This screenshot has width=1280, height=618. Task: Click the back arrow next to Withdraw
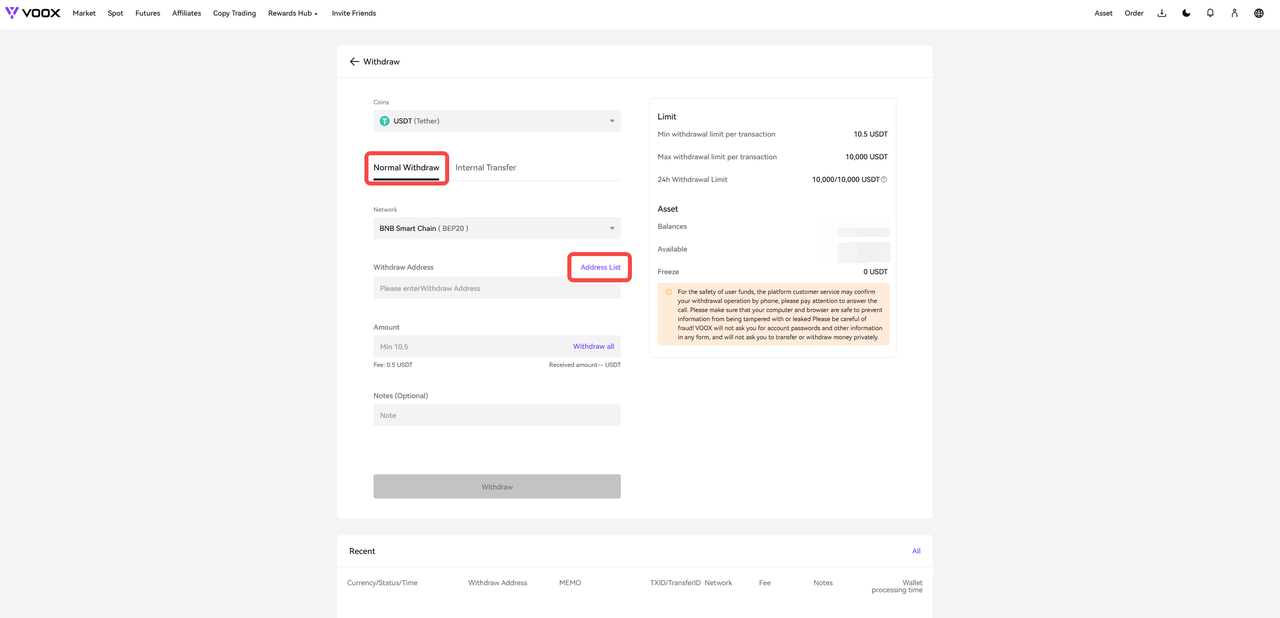(354, 62)
